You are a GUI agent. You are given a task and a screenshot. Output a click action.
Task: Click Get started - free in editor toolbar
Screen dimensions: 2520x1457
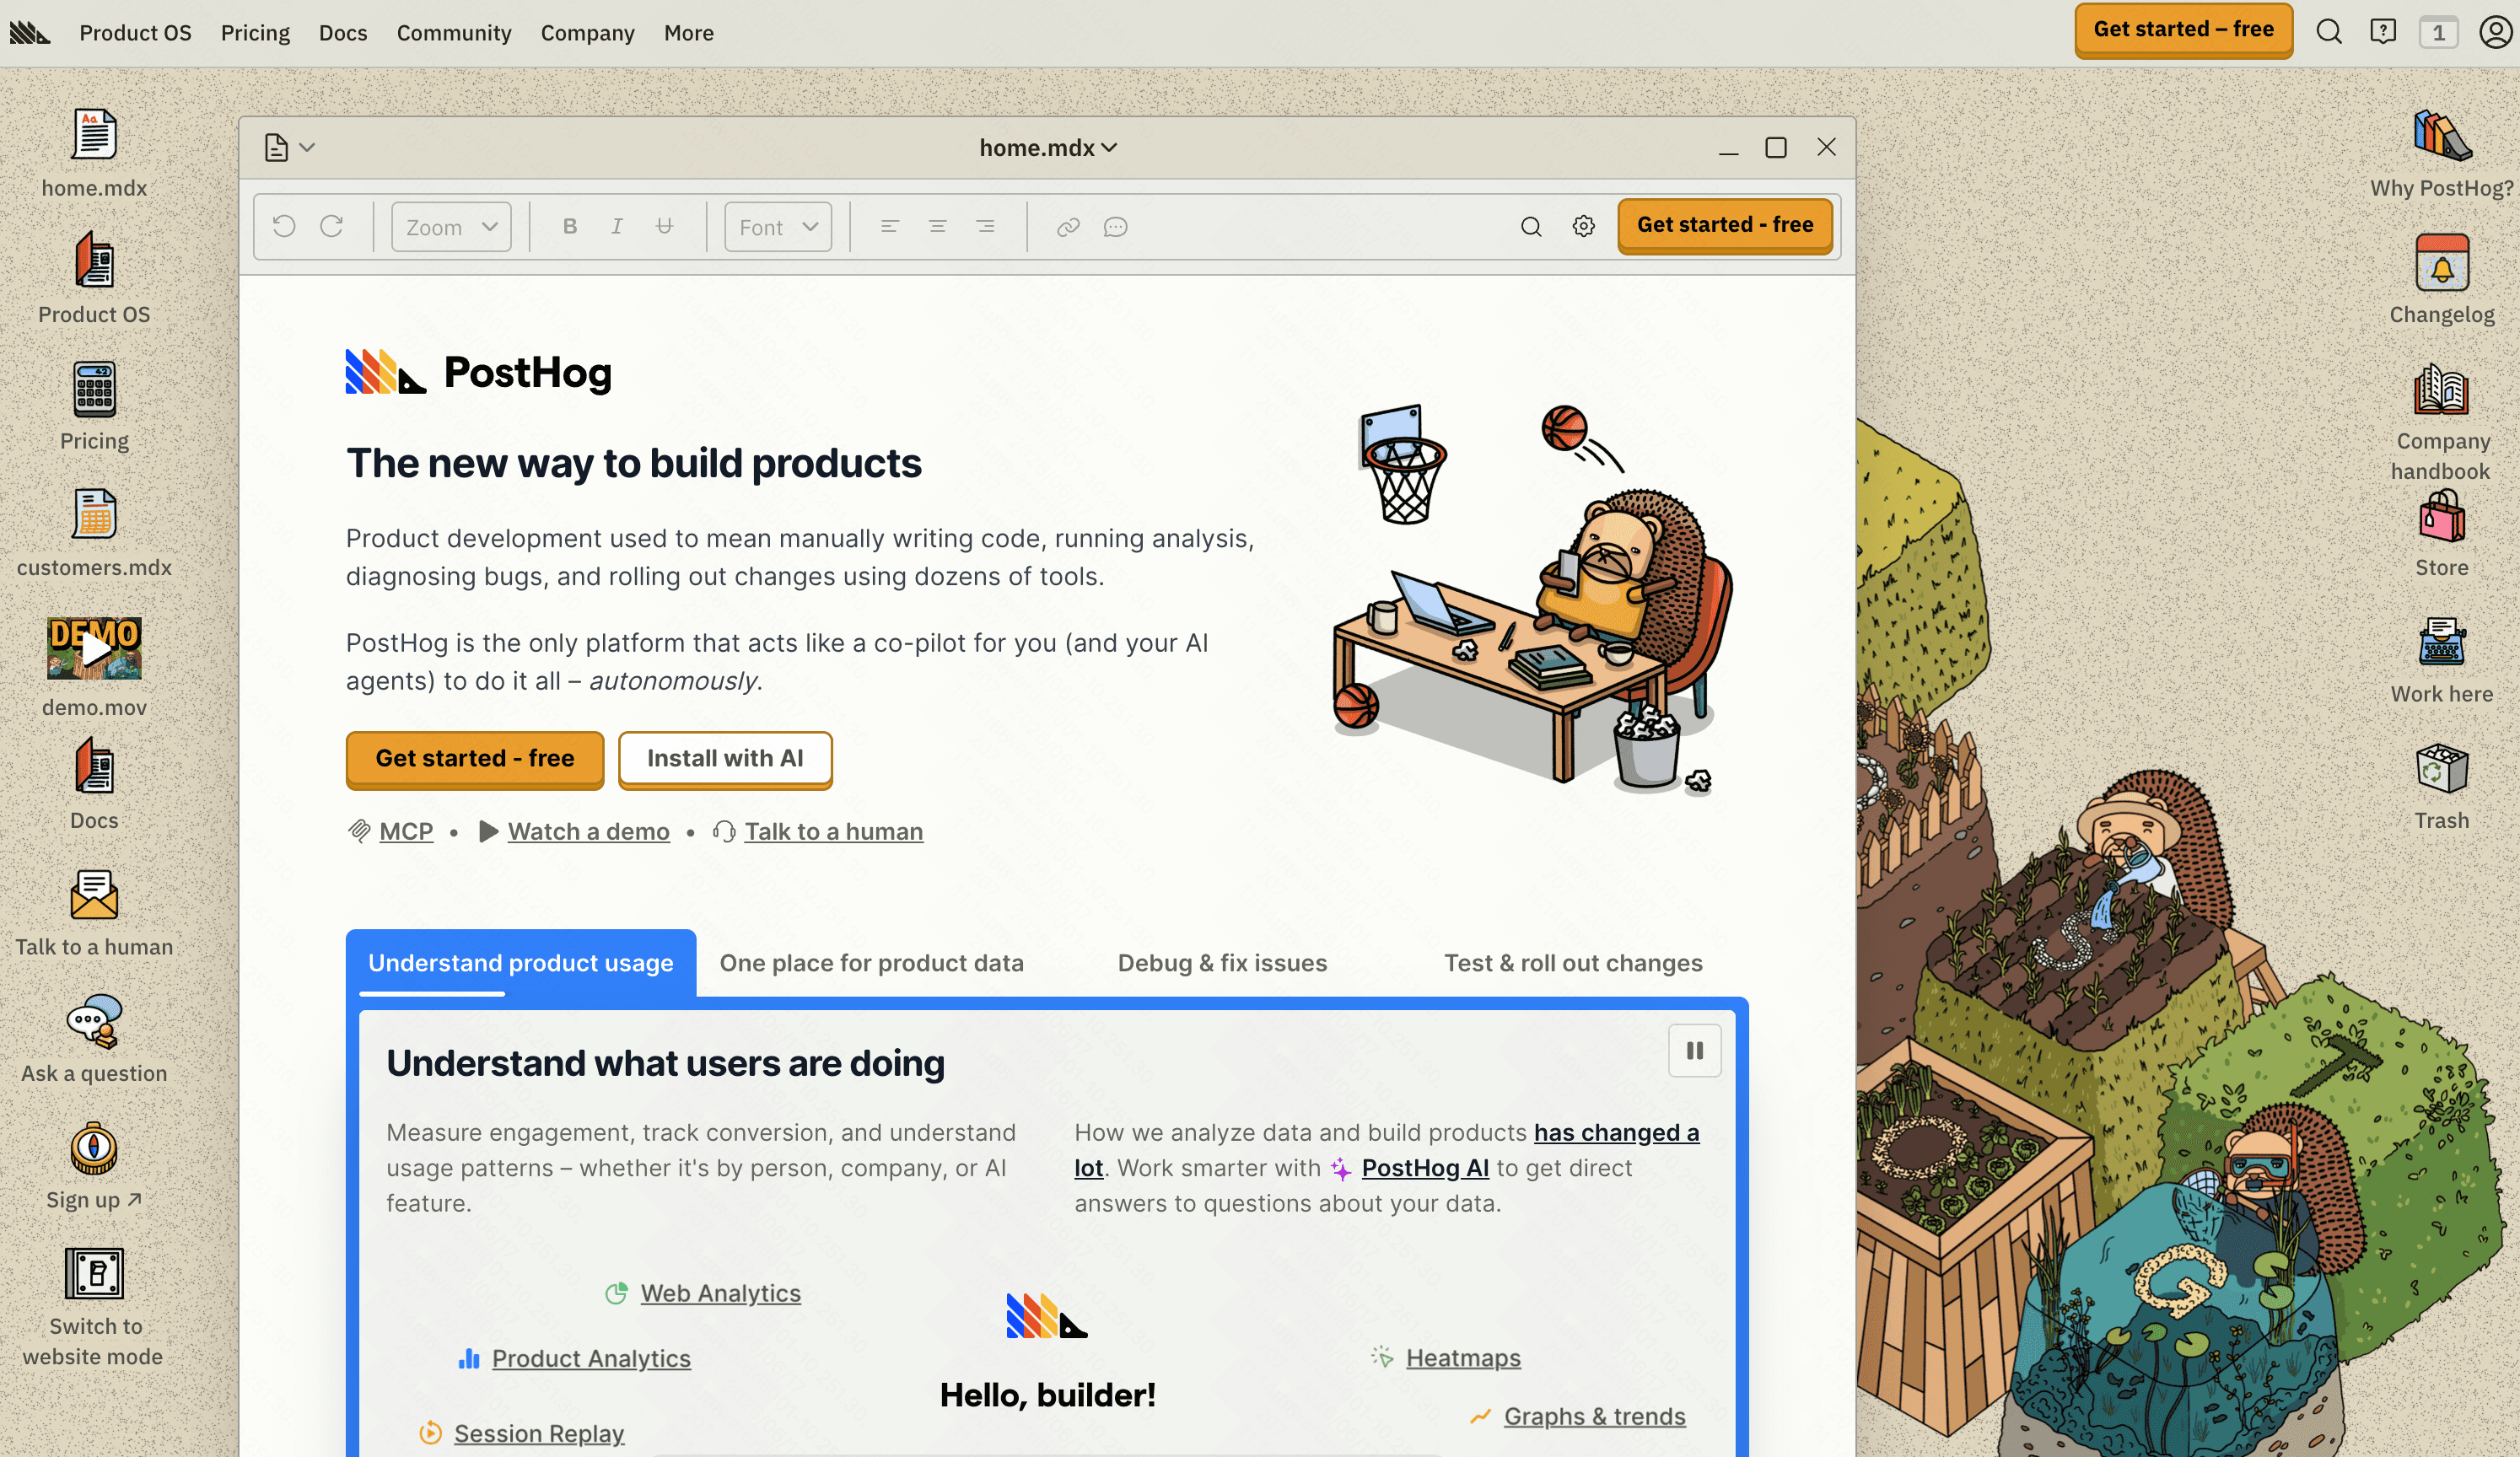tap(1725, 225)
